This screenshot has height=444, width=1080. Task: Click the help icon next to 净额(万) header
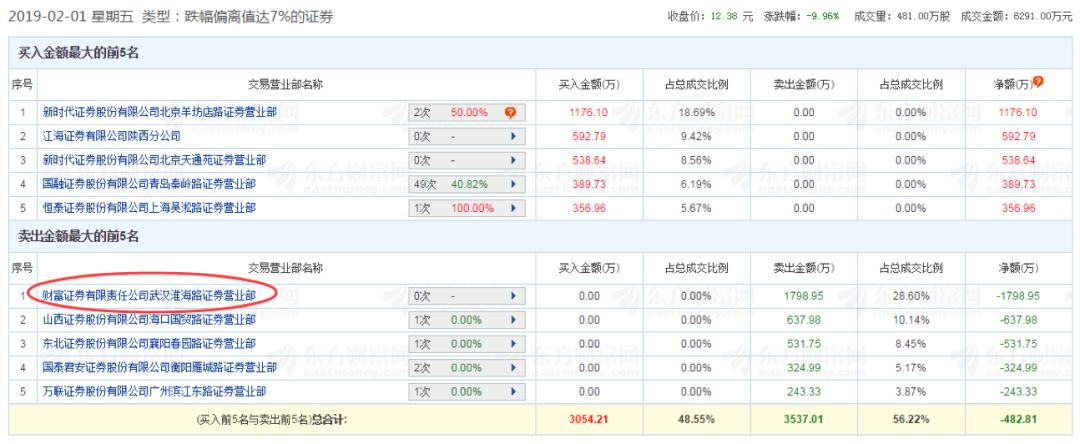point(1038,81)
